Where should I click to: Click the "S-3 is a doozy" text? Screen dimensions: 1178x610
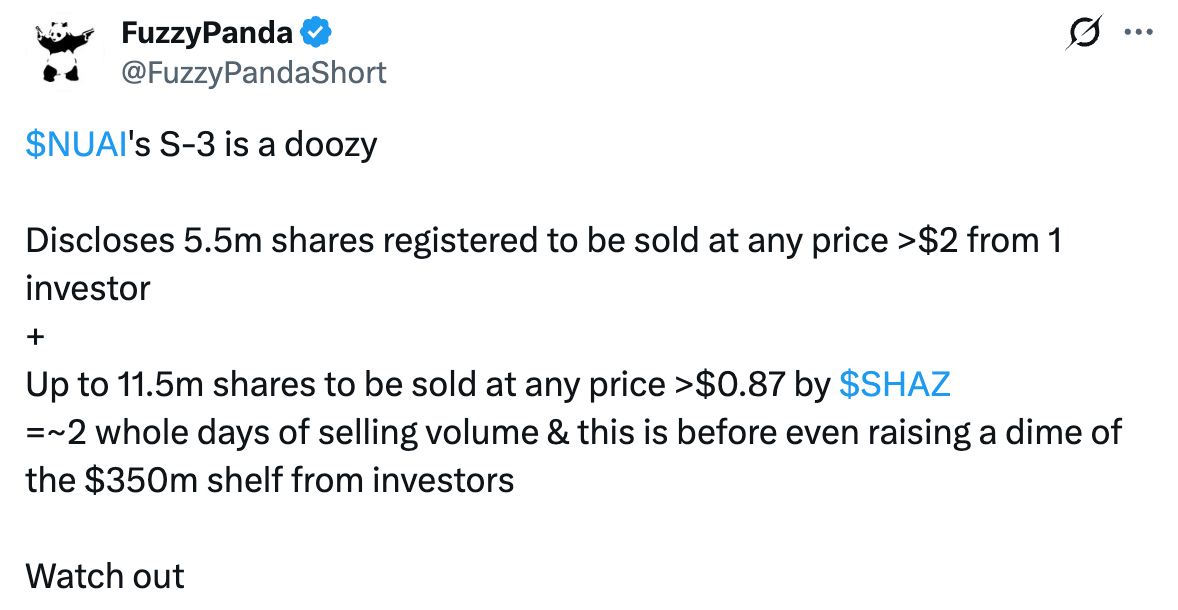(267, 145)
